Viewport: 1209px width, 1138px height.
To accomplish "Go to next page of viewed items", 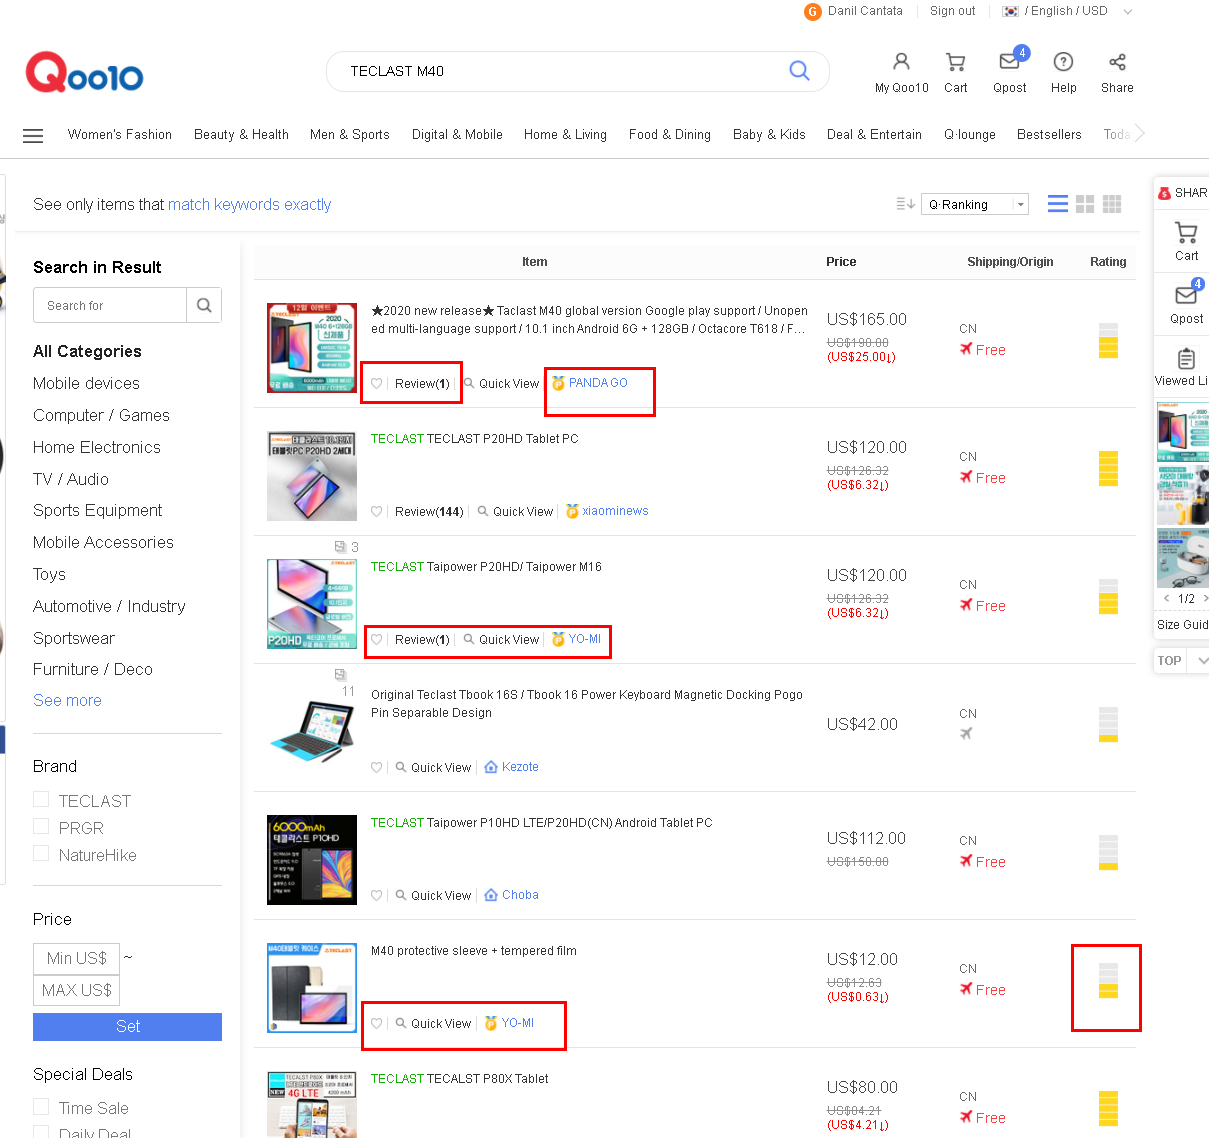I will point(1205,598).
